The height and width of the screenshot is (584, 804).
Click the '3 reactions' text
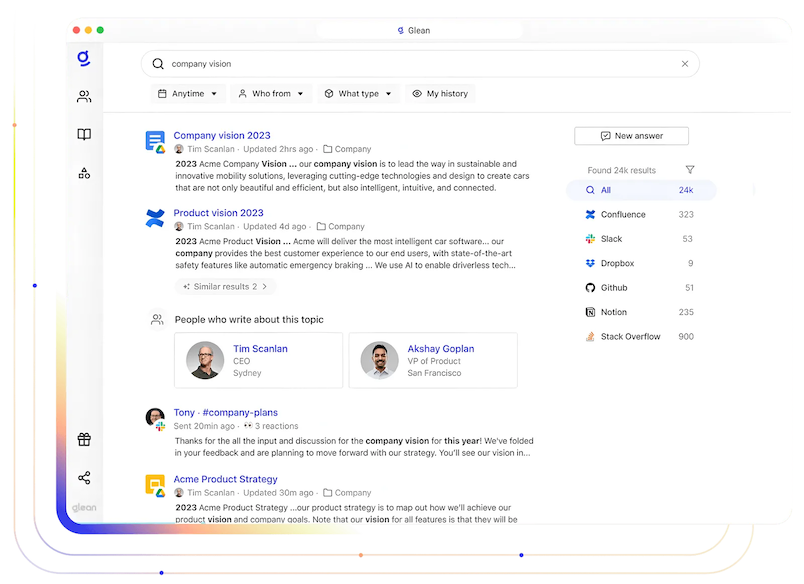coord(276,426)
